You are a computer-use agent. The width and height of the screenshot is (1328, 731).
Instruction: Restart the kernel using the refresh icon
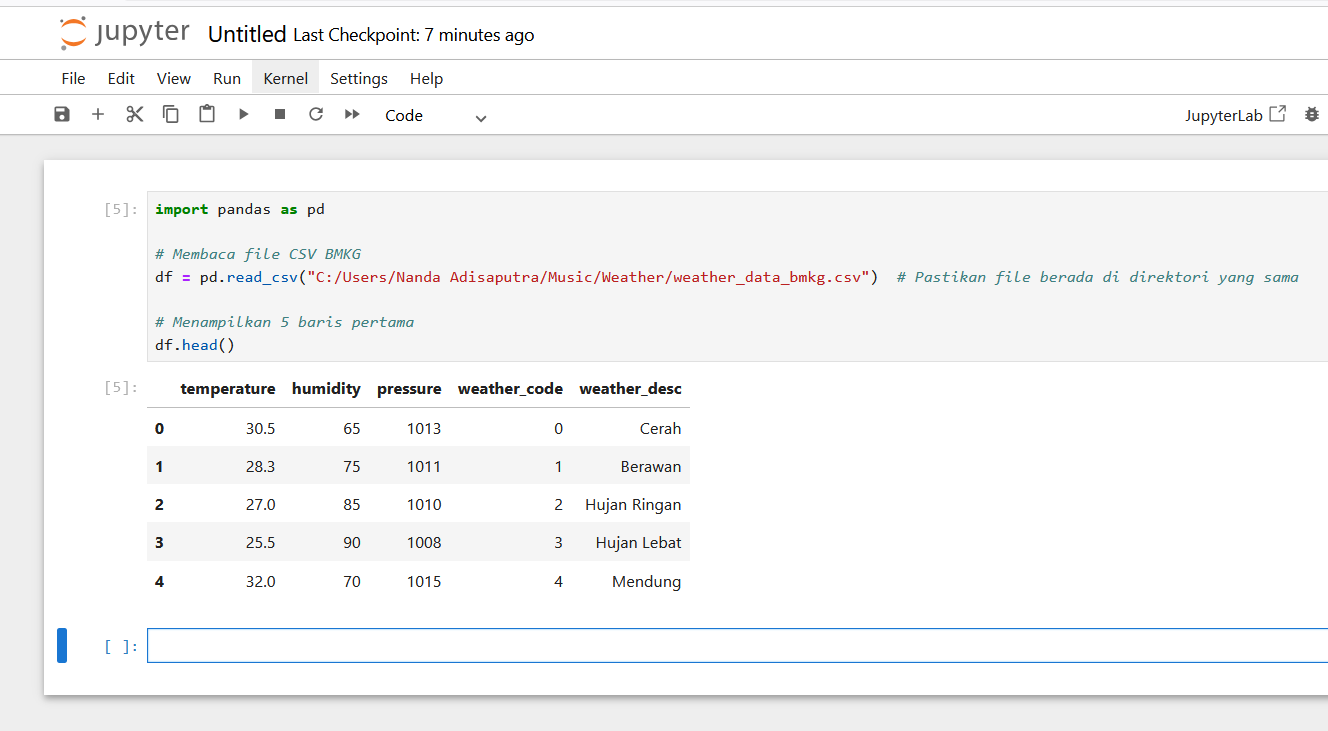coord(316,115)
